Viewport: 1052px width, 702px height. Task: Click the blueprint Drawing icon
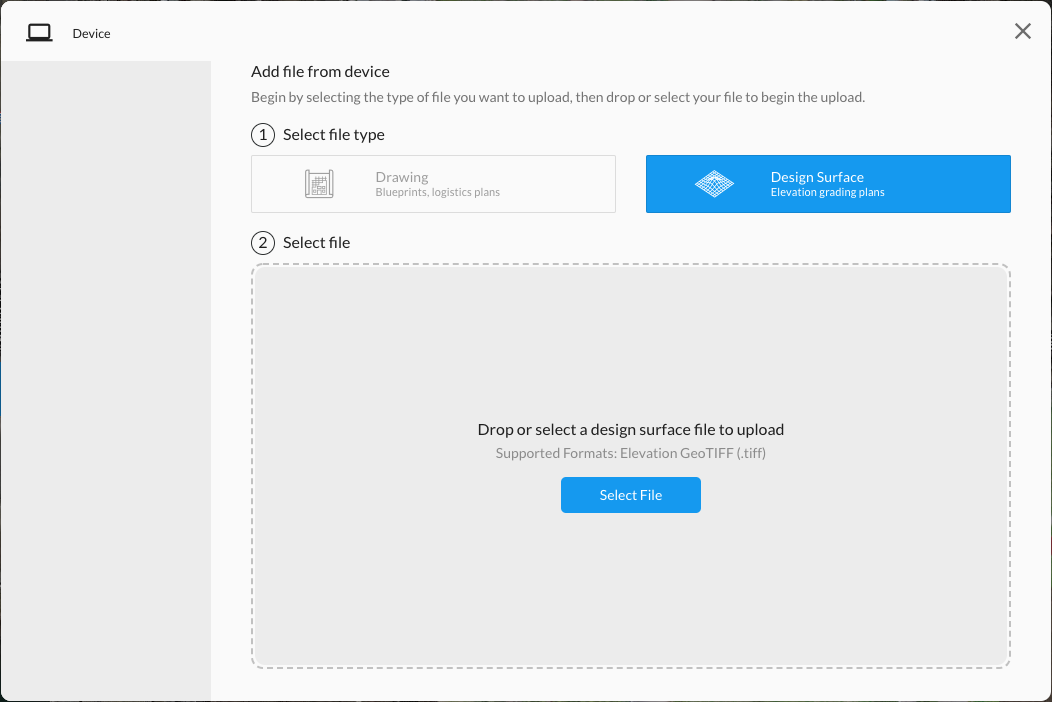click(319, 184)
